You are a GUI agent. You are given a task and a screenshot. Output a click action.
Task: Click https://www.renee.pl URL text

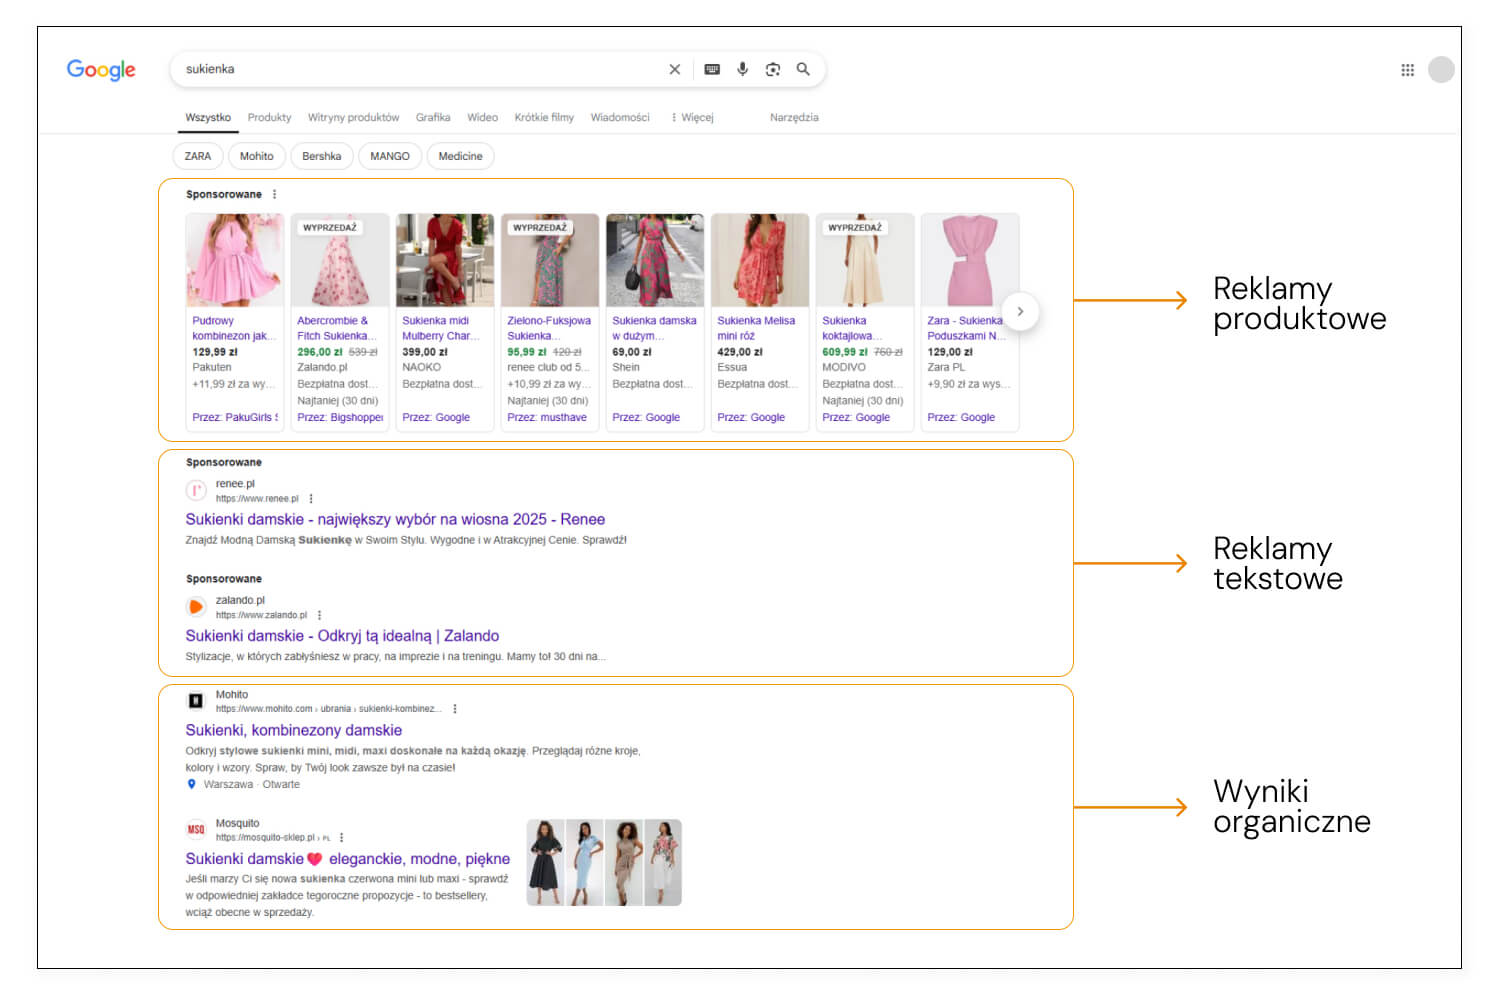click(257, 498)
